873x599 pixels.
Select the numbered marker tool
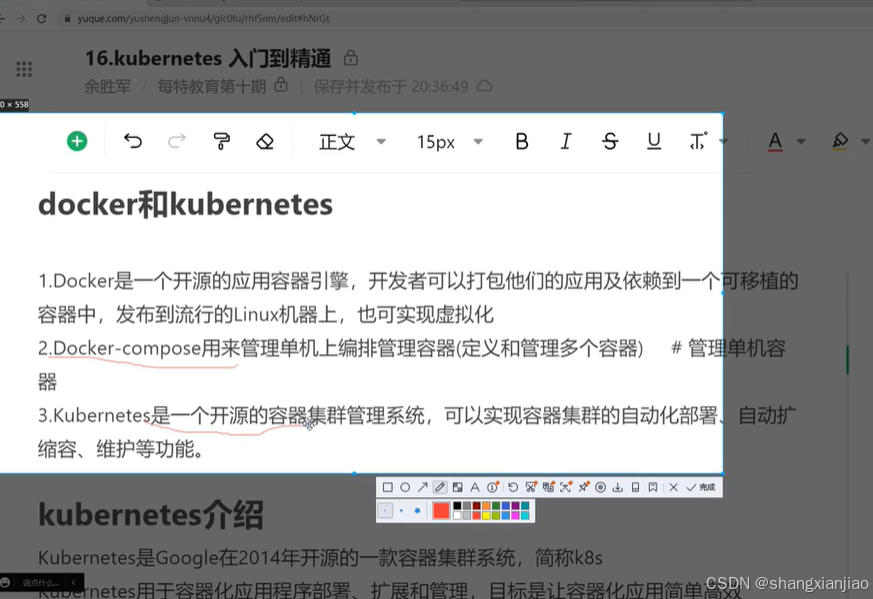[x=493, y=487]
